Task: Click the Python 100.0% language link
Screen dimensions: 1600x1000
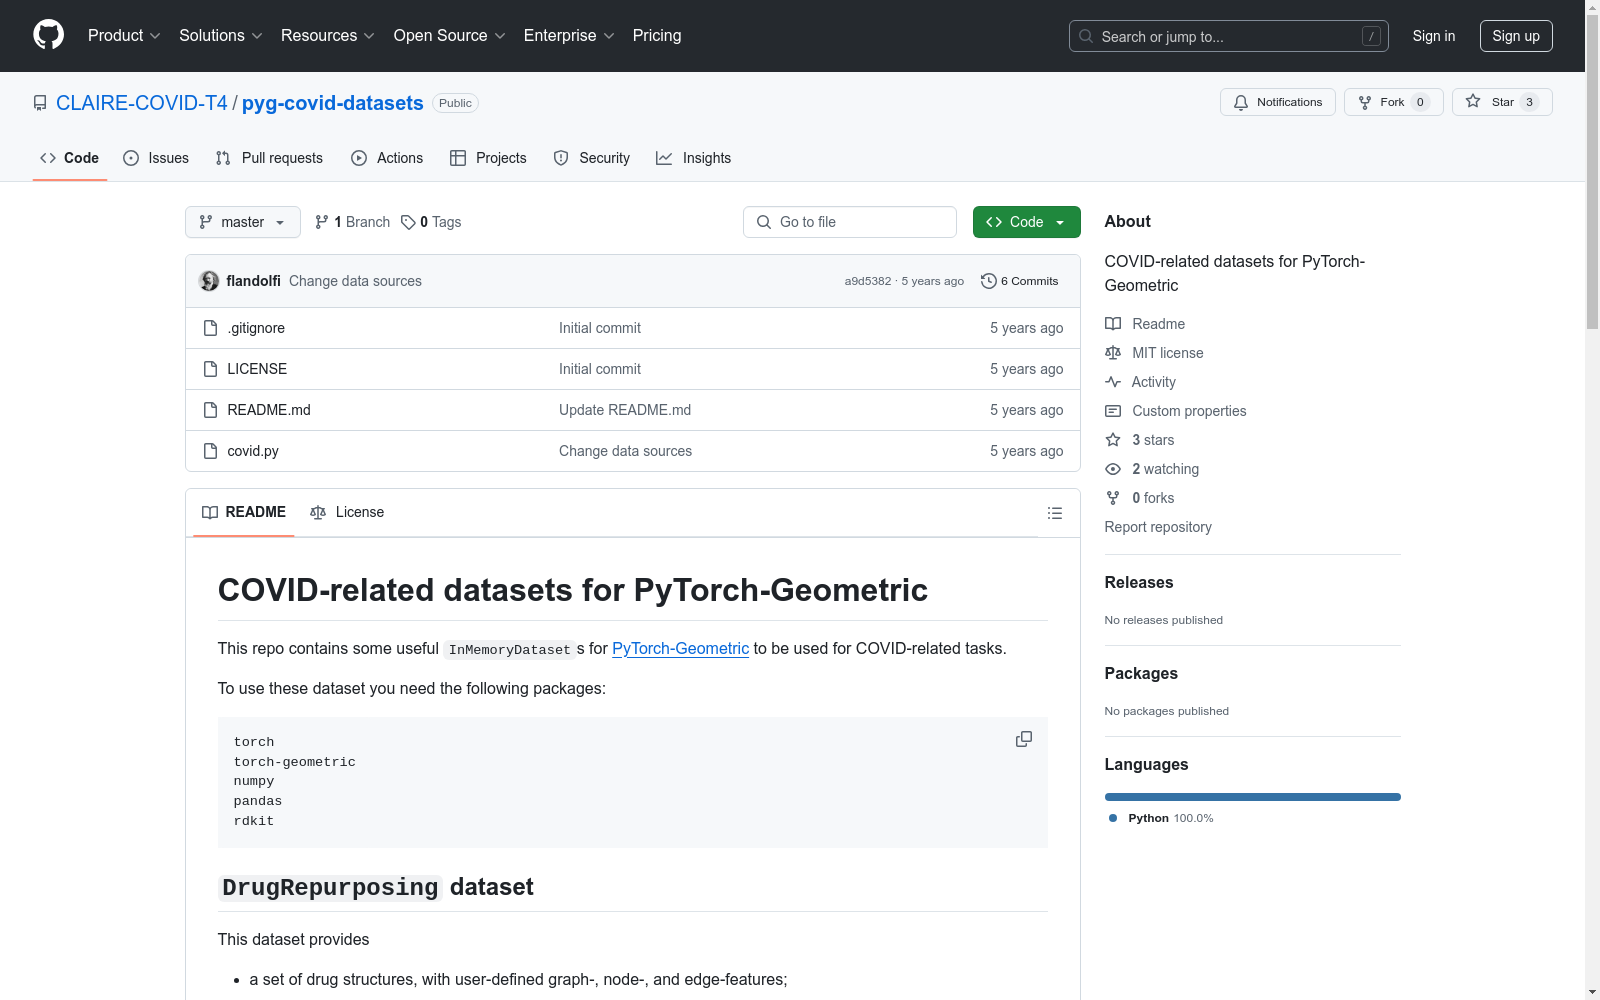Action: tap(1162, 818)
